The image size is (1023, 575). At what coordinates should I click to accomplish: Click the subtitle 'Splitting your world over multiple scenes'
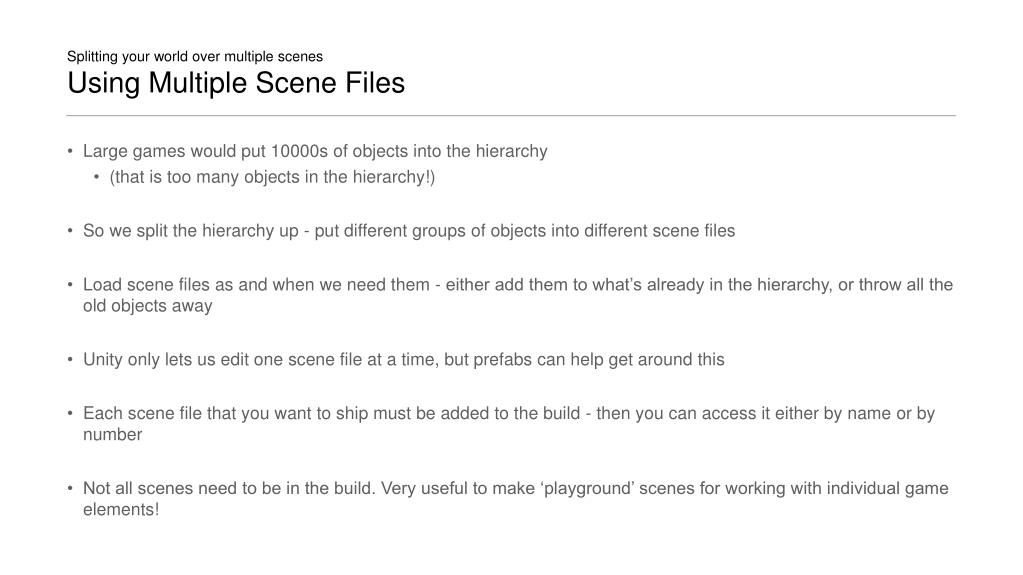tap(194, 56)
